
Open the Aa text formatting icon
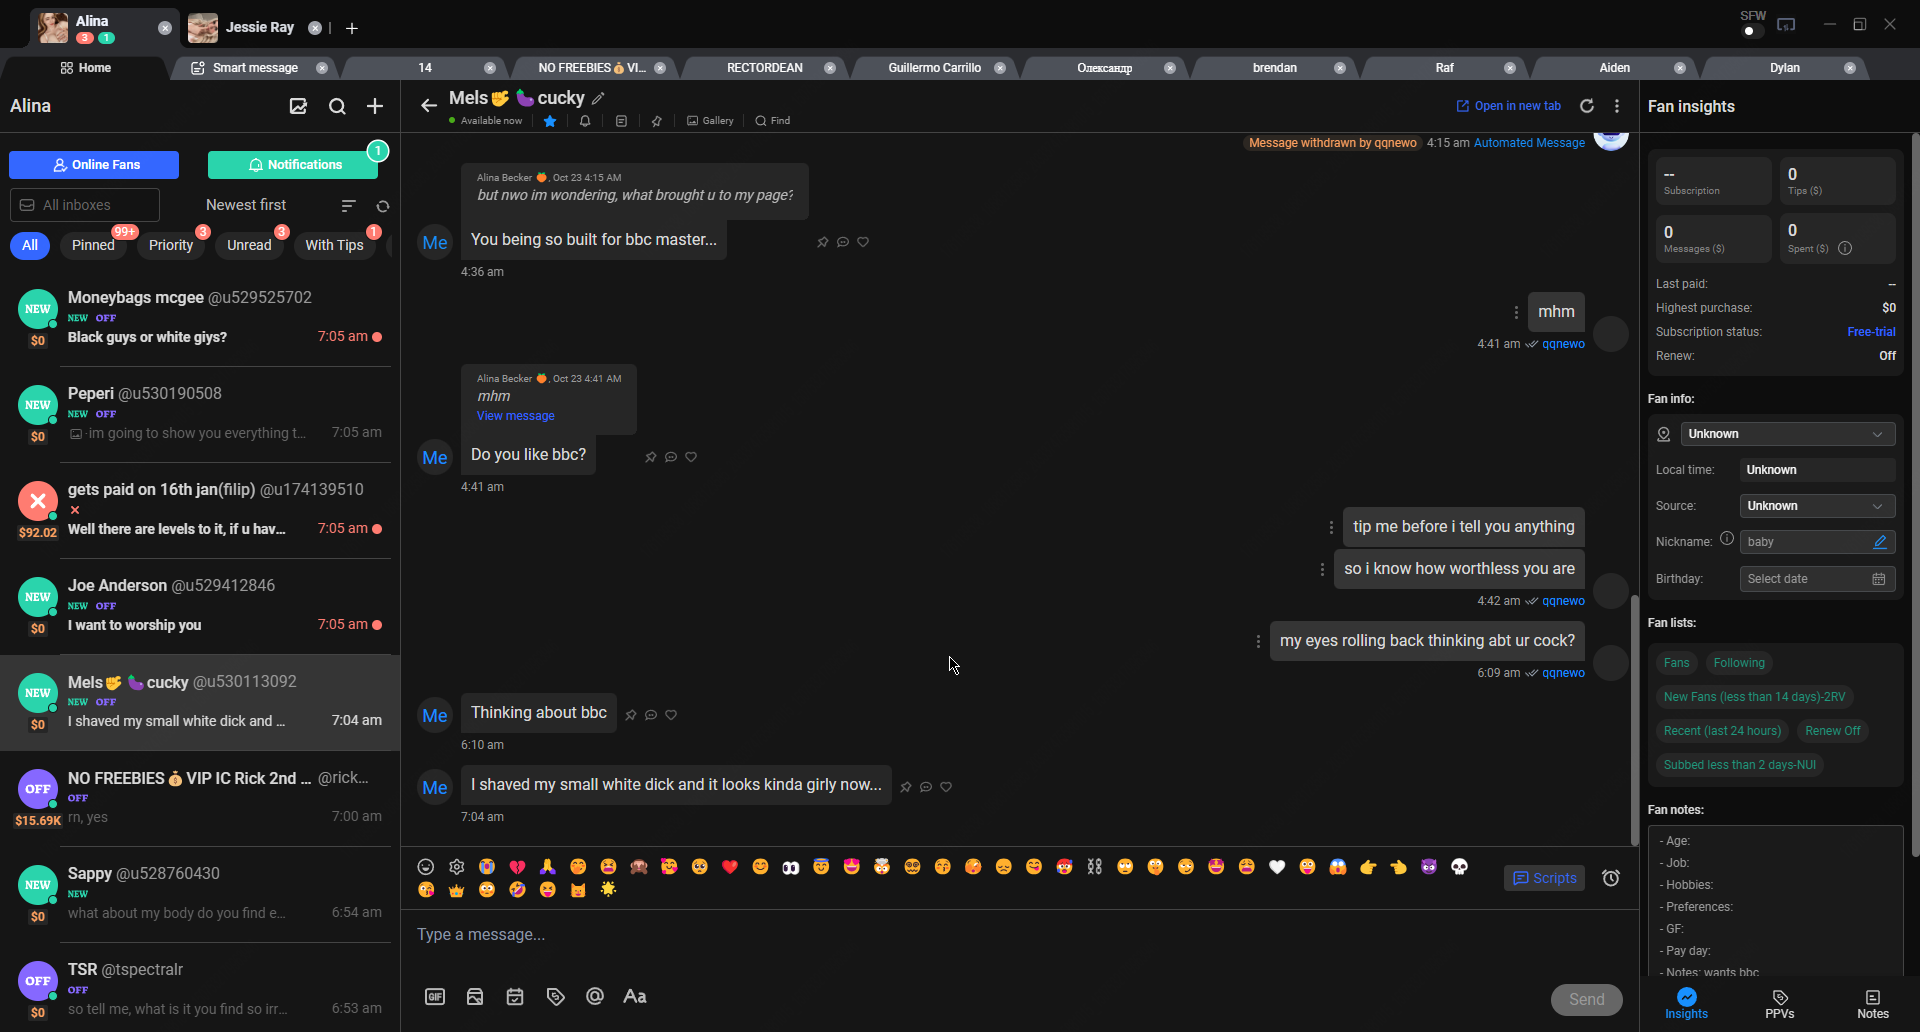[x=635, y=996]
